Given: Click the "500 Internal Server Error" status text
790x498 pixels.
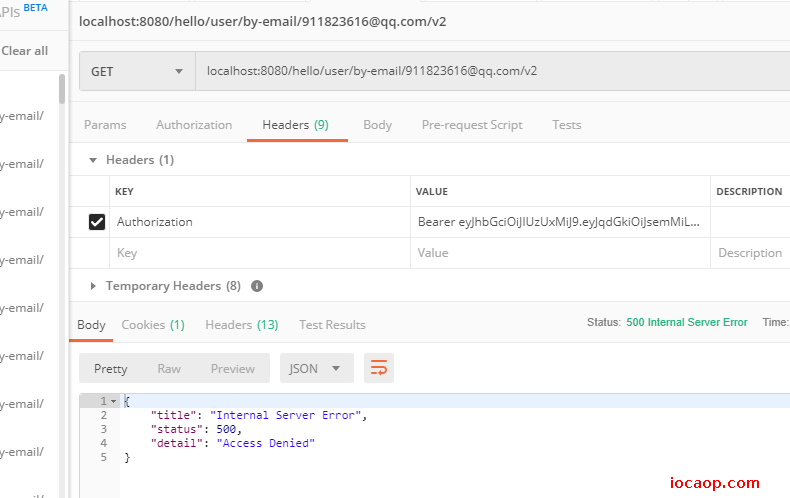Looking at the screenshot, I should click(x=687, y=323).
